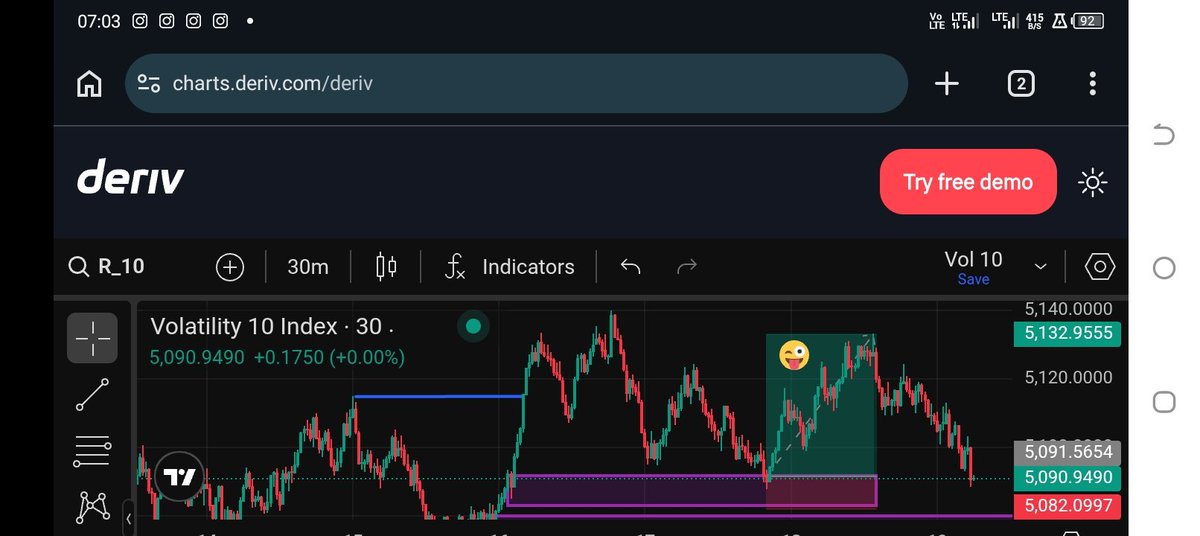Click Save under Vol 10
This screenshot has width=1200, height=536.
pos(973,280)
